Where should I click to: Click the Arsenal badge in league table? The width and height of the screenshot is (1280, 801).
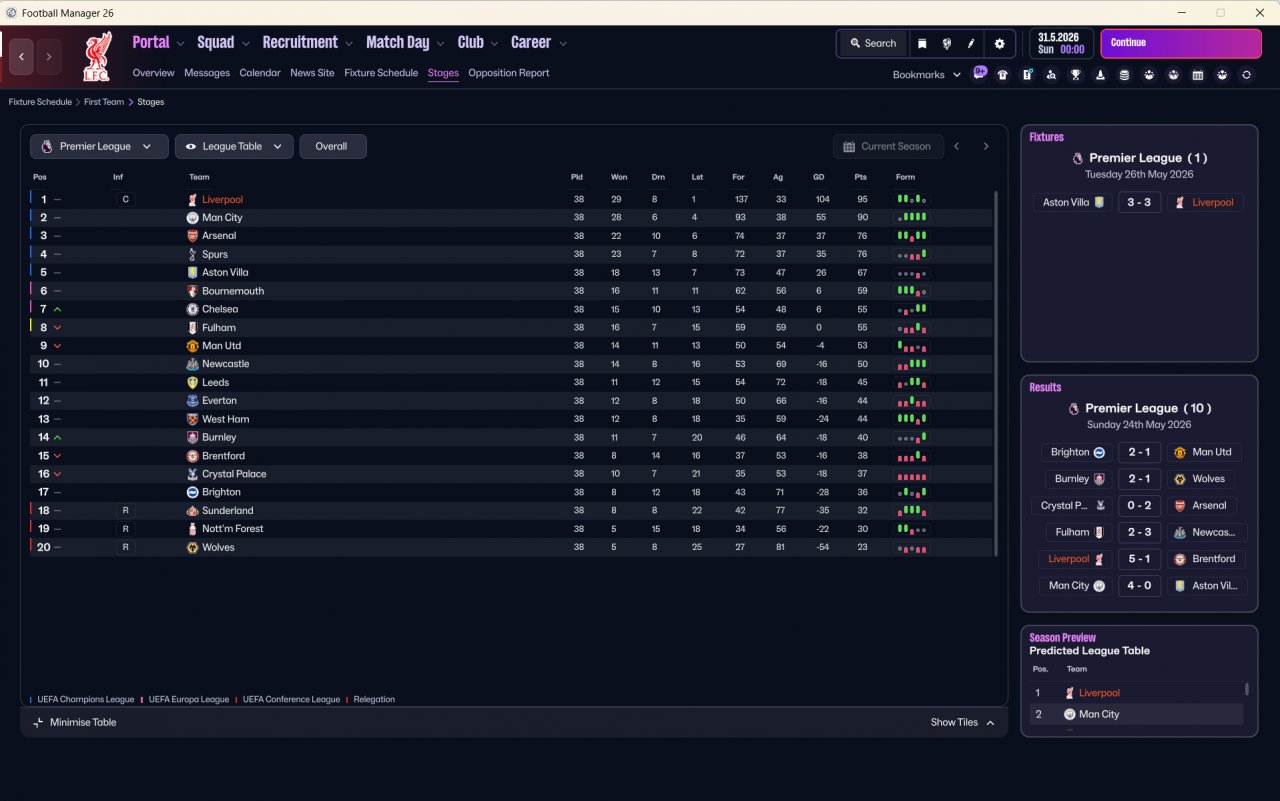192,236
